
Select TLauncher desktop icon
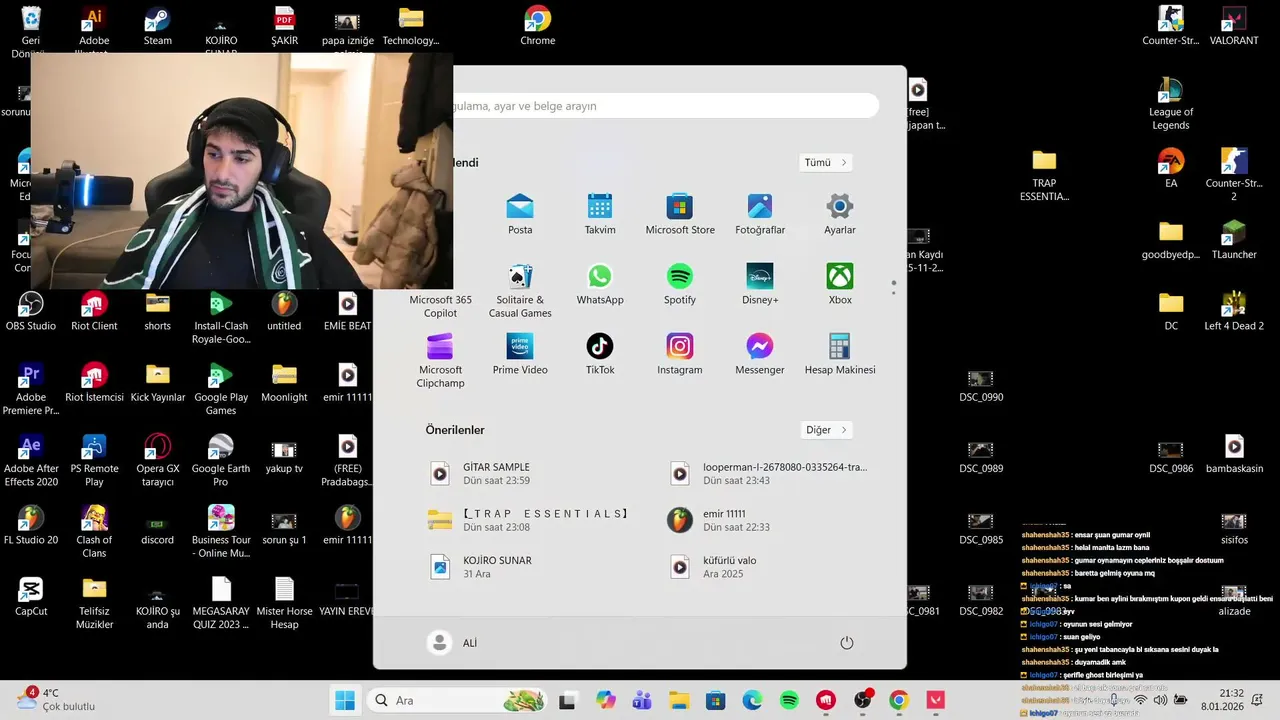[1234, 240]
